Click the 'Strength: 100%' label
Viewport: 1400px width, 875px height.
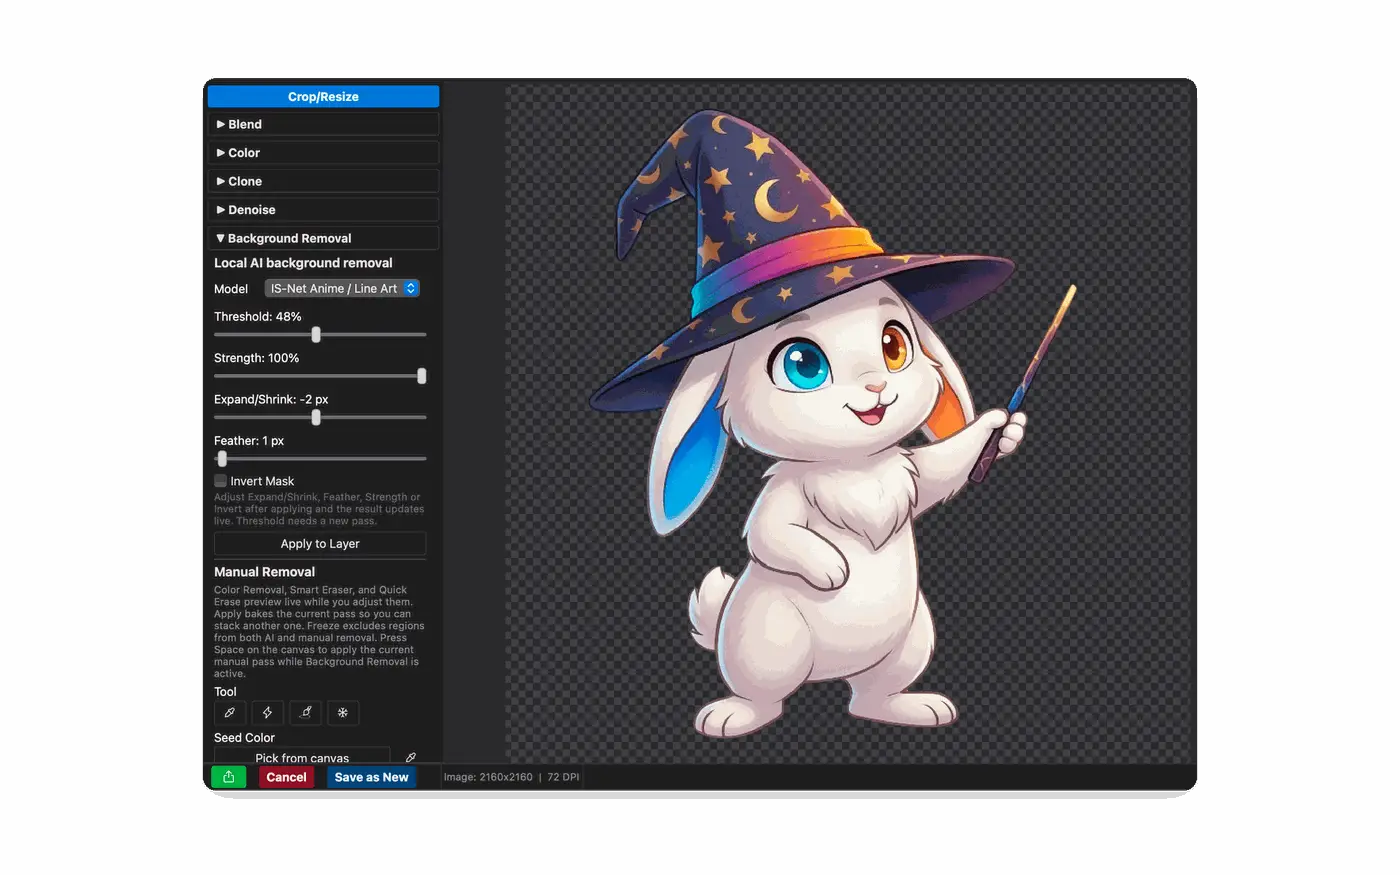(256, 358)
